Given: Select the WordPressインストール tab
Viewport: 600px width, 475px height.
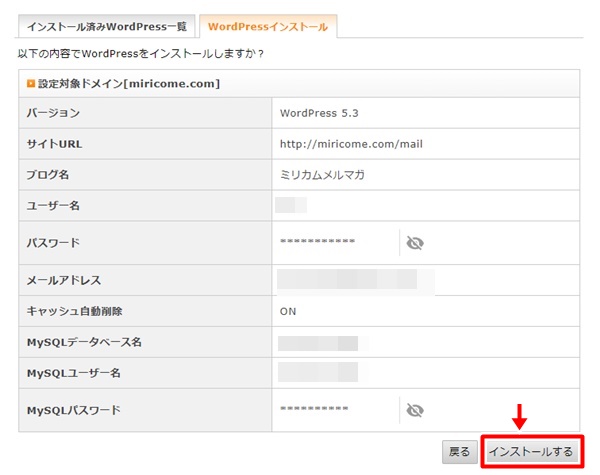Looking at the screenshot, I should [268, 26].
